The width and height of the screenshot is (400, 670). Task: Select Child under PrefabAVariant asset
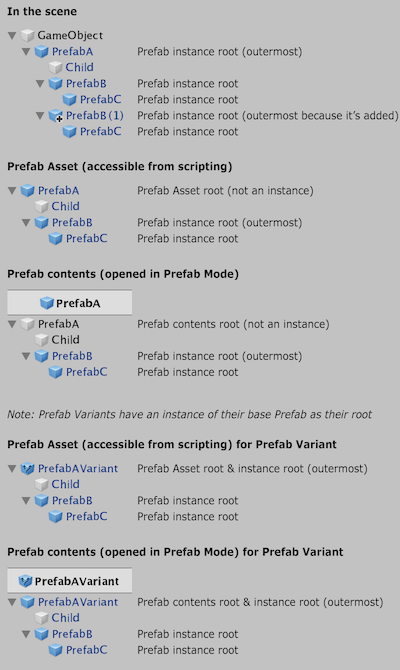pos(65,485)
